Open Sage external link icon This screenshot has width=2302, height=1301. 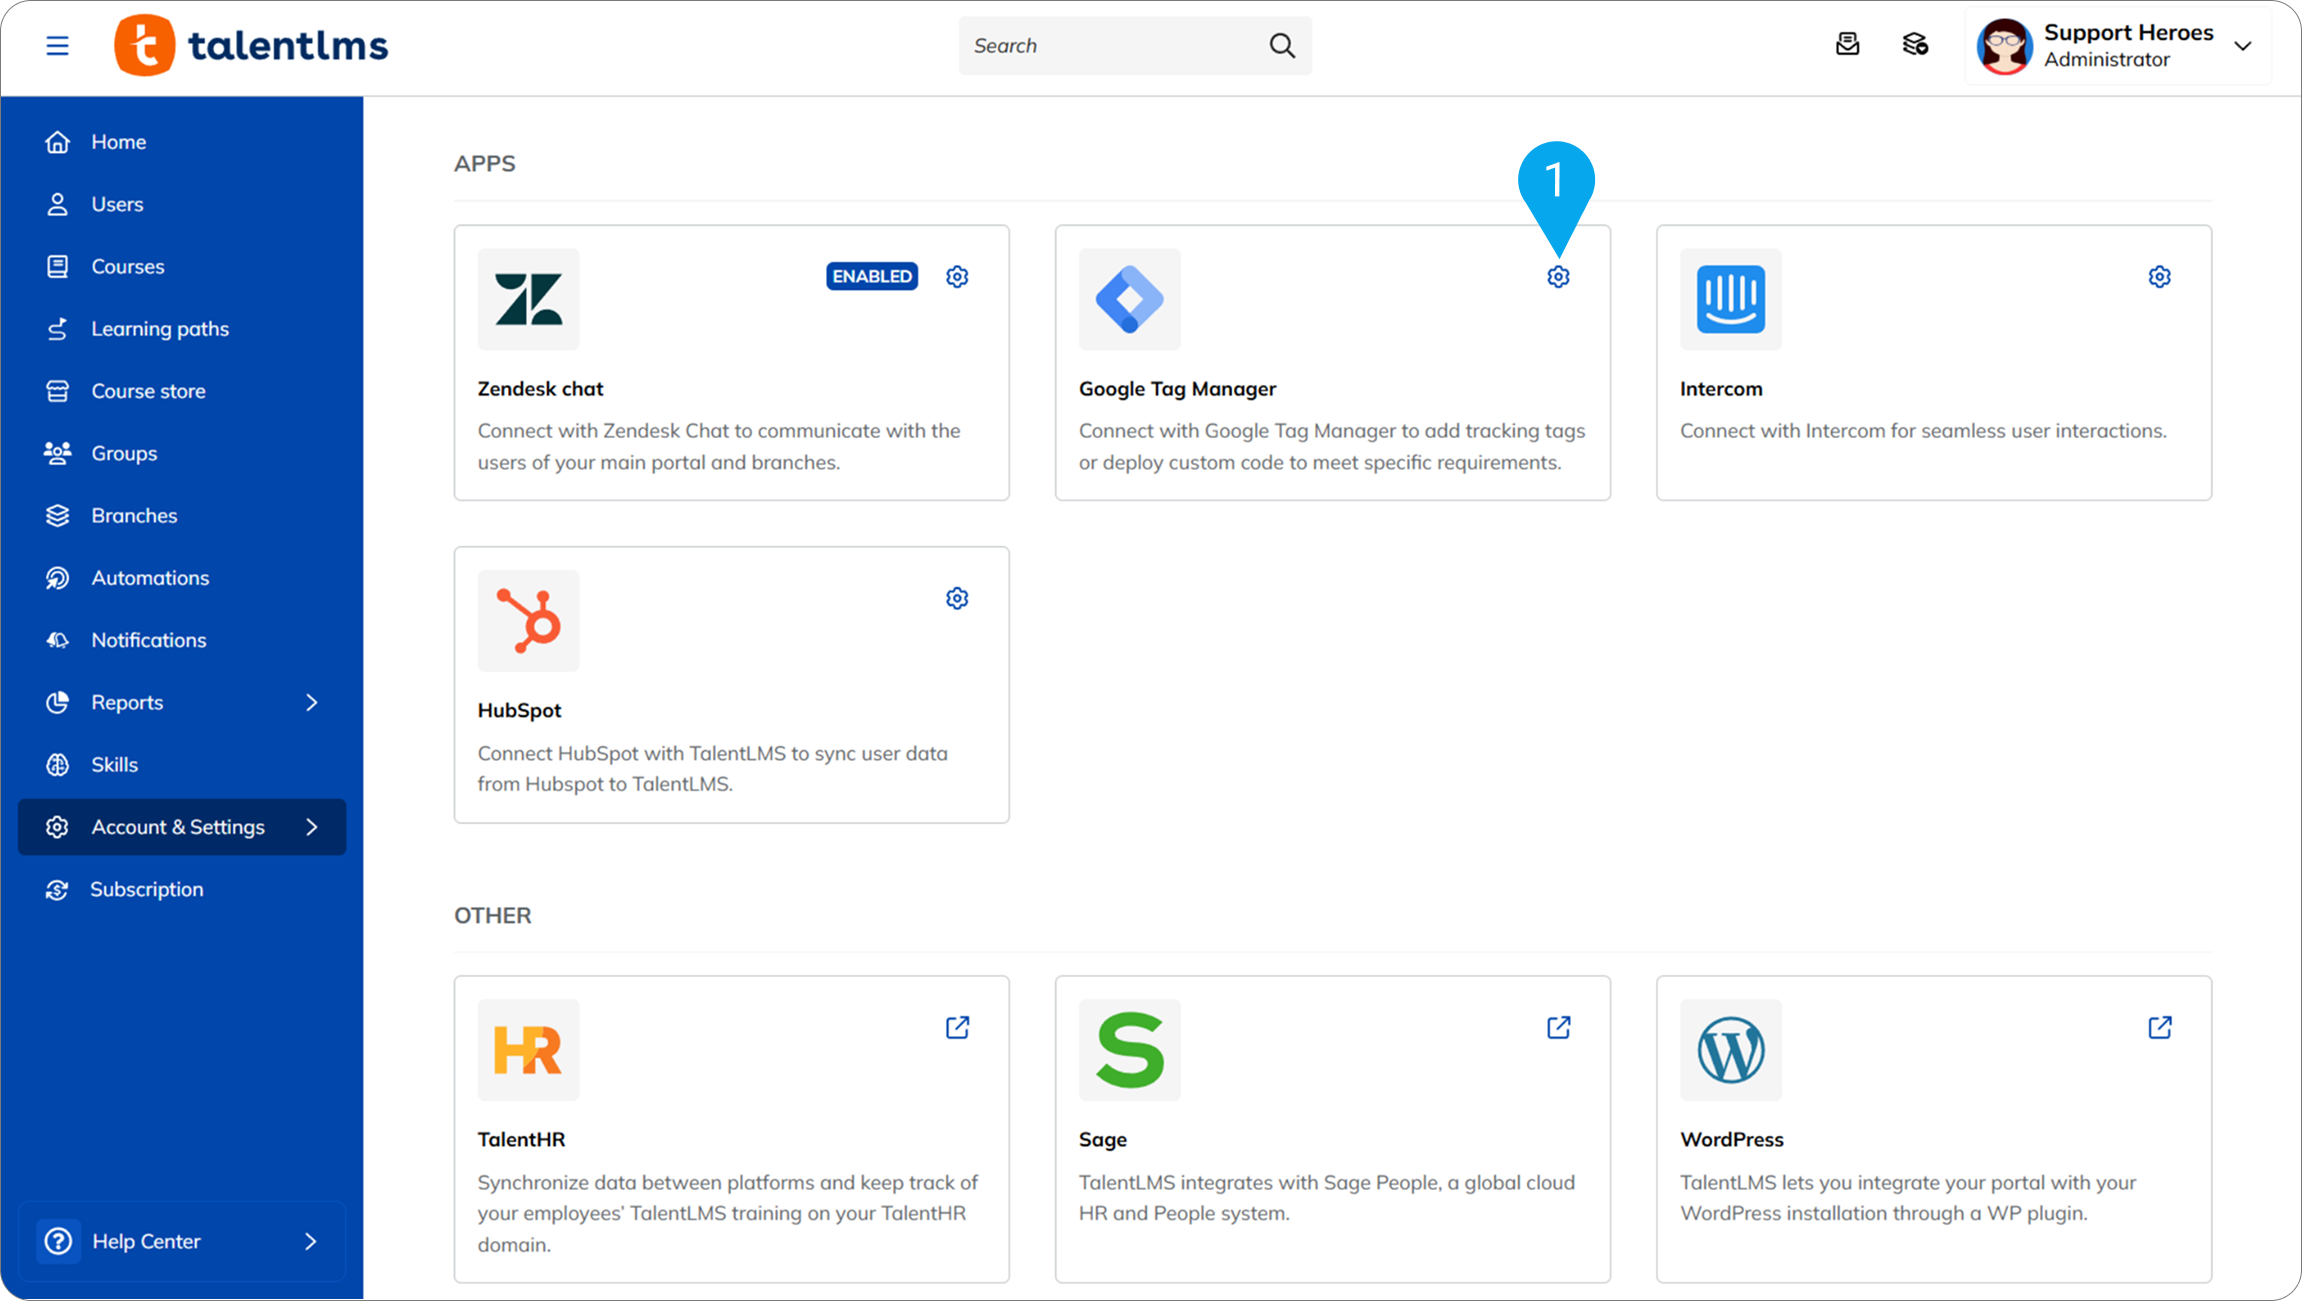pos(1558,1027)
